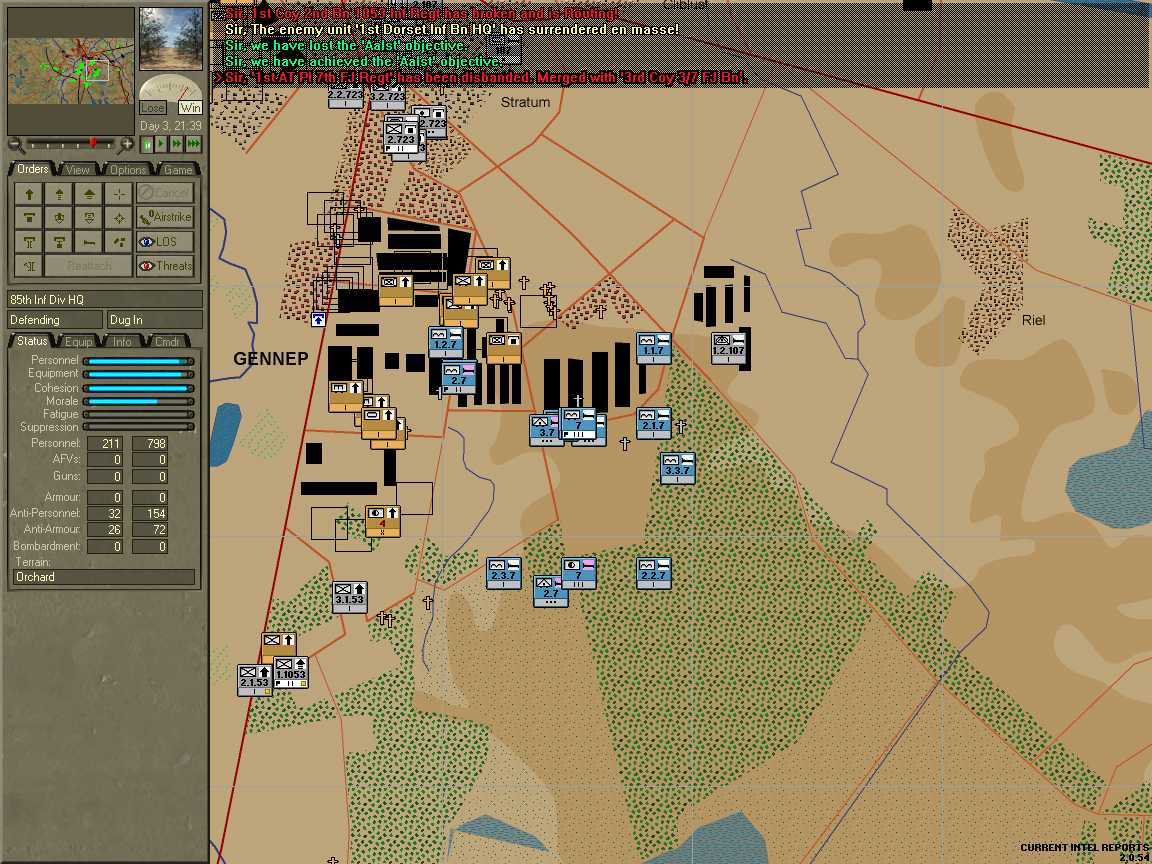Image resolution: width=1152 pixels, height=864 pixels.
Task: Issue the Move order (single up arrow)
Action: click(x=29, y=193)
